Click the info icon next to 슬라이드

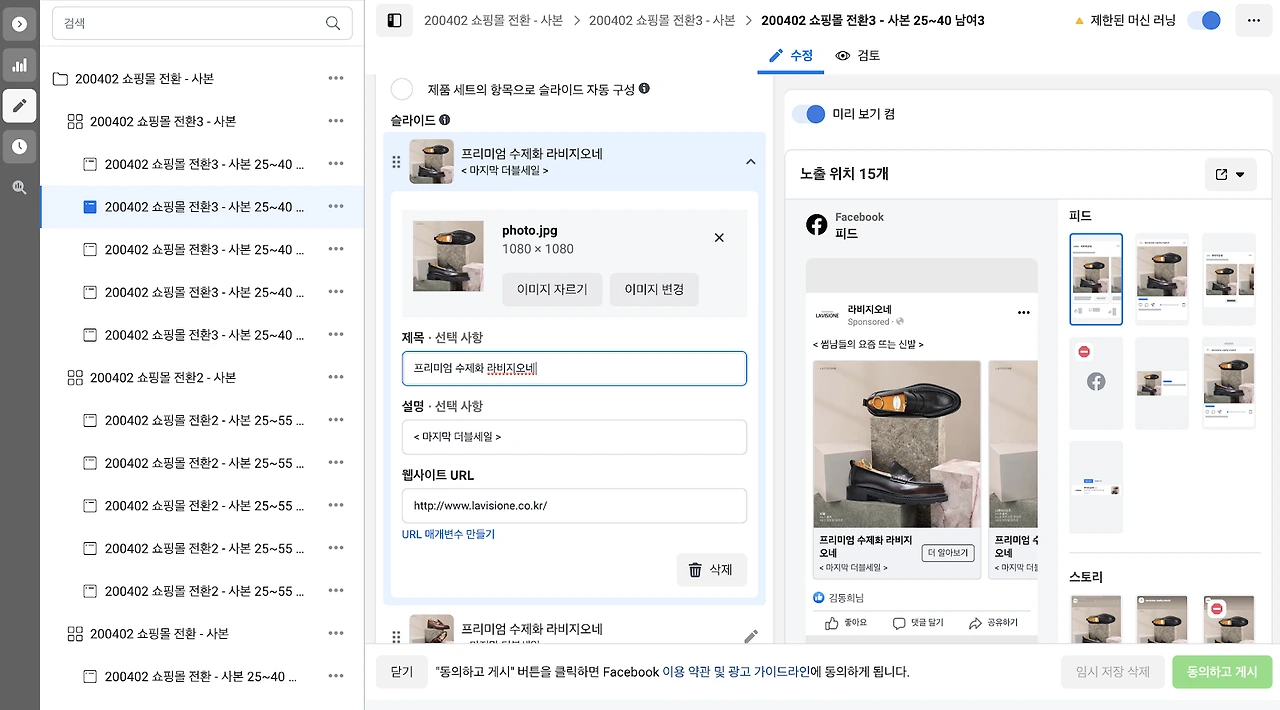(x=444, y=120)
